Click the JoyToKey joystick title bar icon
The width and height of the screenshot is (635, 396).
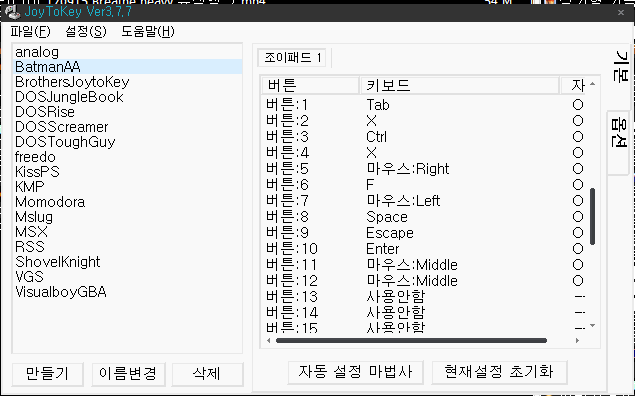coord(12,12)
